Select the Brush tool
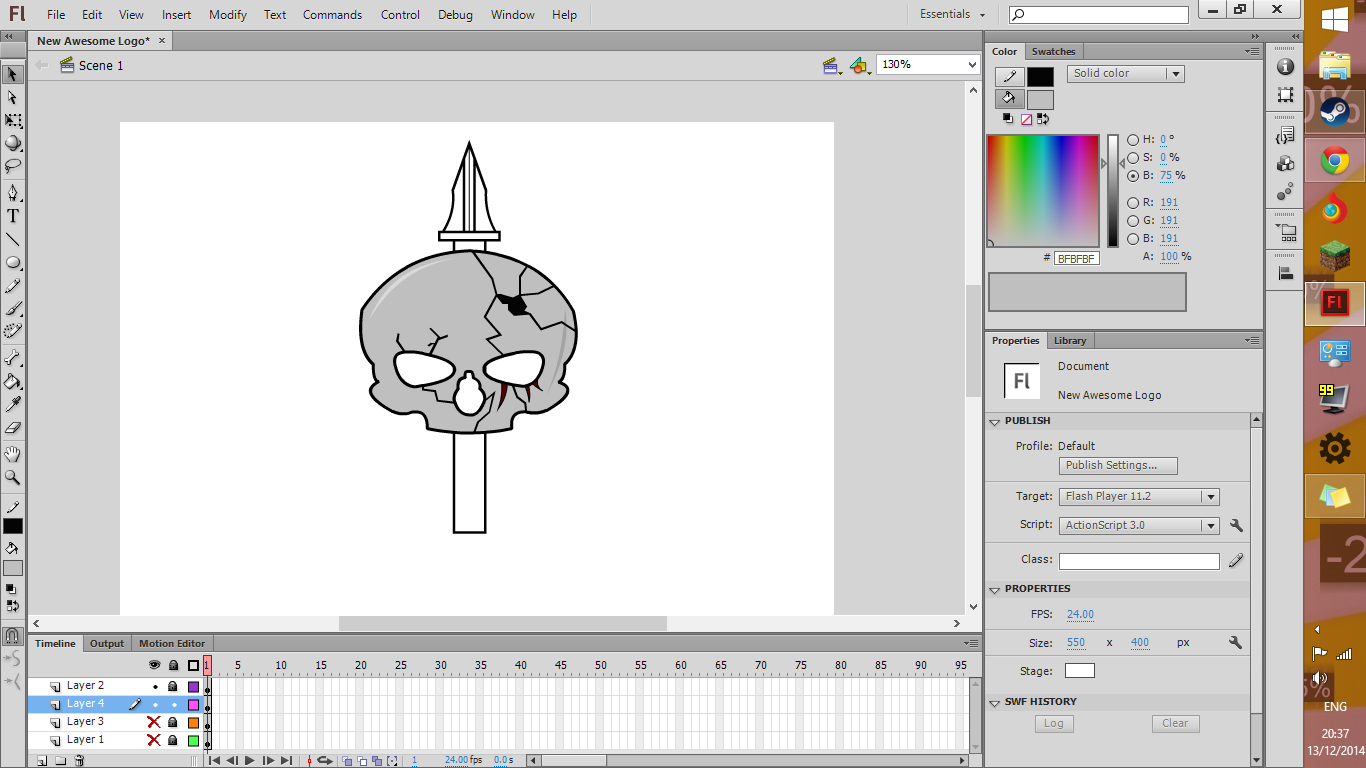The width and height of the screenshot is (1366, 768). coord(13,308)
